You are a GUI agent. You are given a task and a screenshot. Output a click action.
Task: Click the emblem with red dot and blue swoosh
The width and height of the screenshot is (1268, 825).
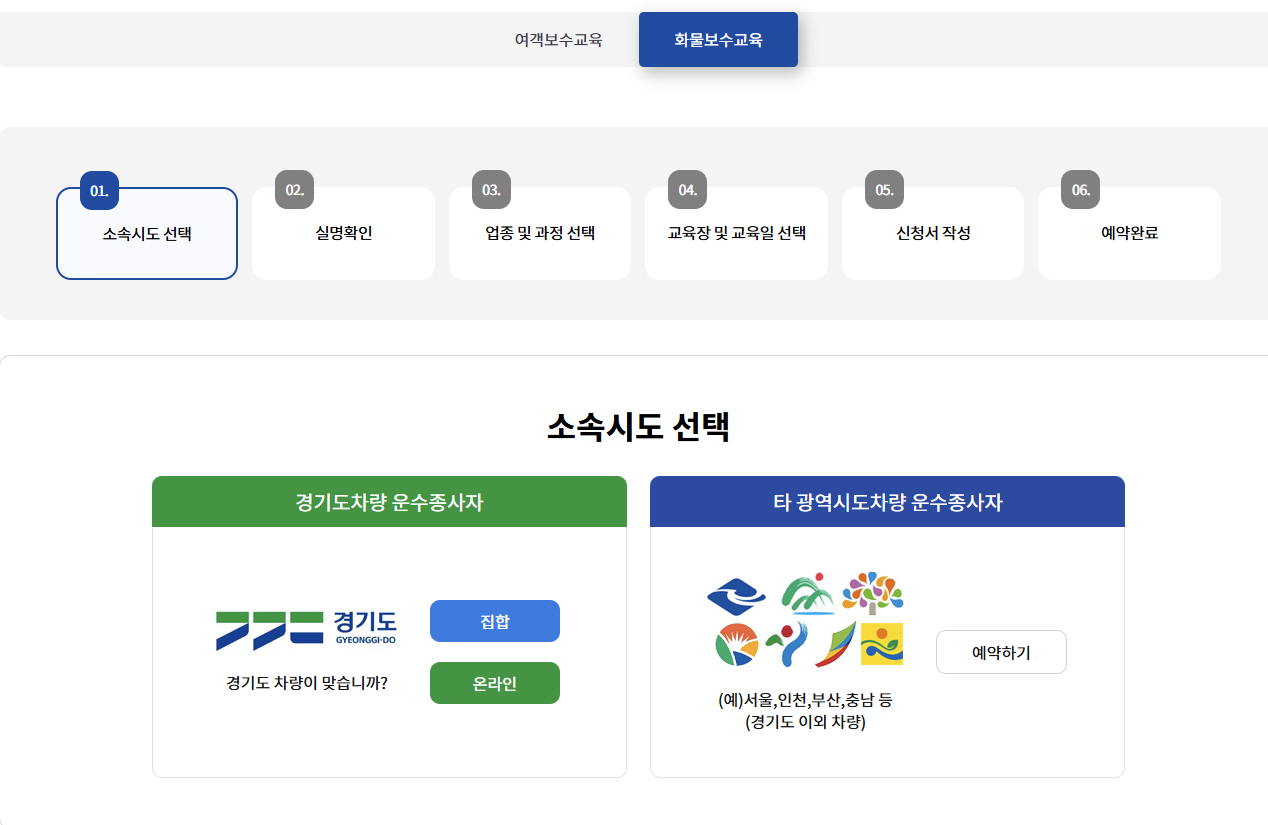[787, 645]
